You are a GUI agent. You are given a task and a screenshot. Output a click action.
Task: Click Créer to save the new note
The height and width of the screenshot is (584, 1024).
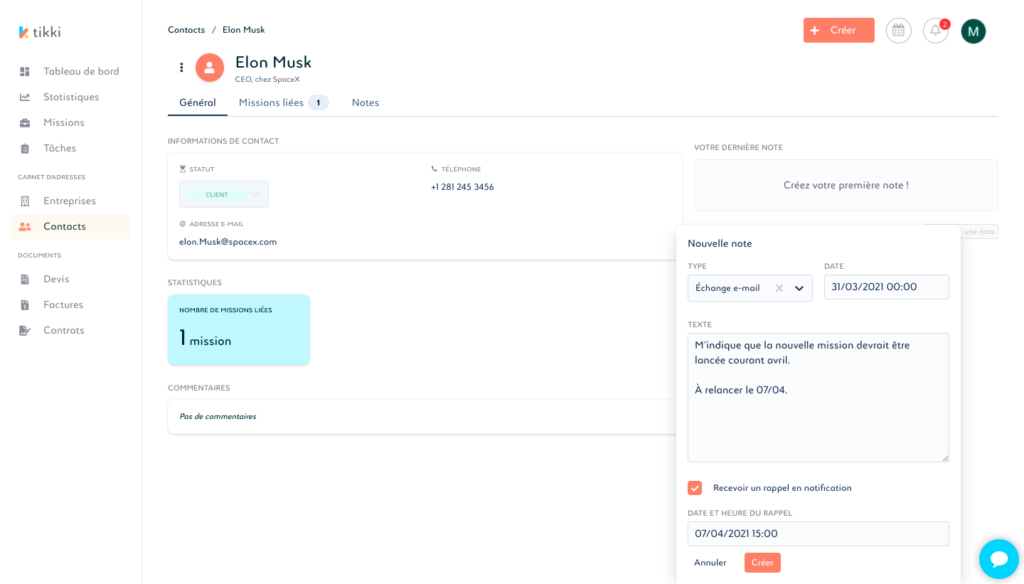click(x=762, y=562)
